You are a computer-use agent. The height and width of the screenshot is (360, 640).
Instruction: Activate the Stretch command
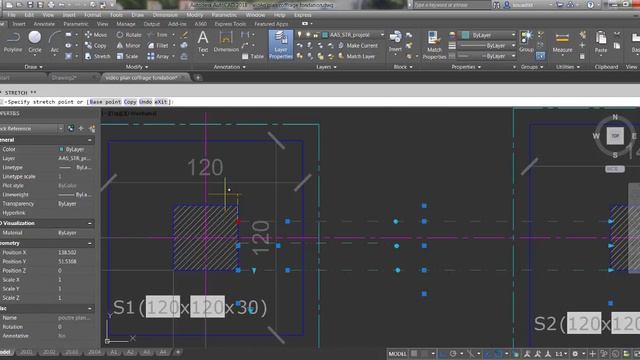tap(98, 56)
